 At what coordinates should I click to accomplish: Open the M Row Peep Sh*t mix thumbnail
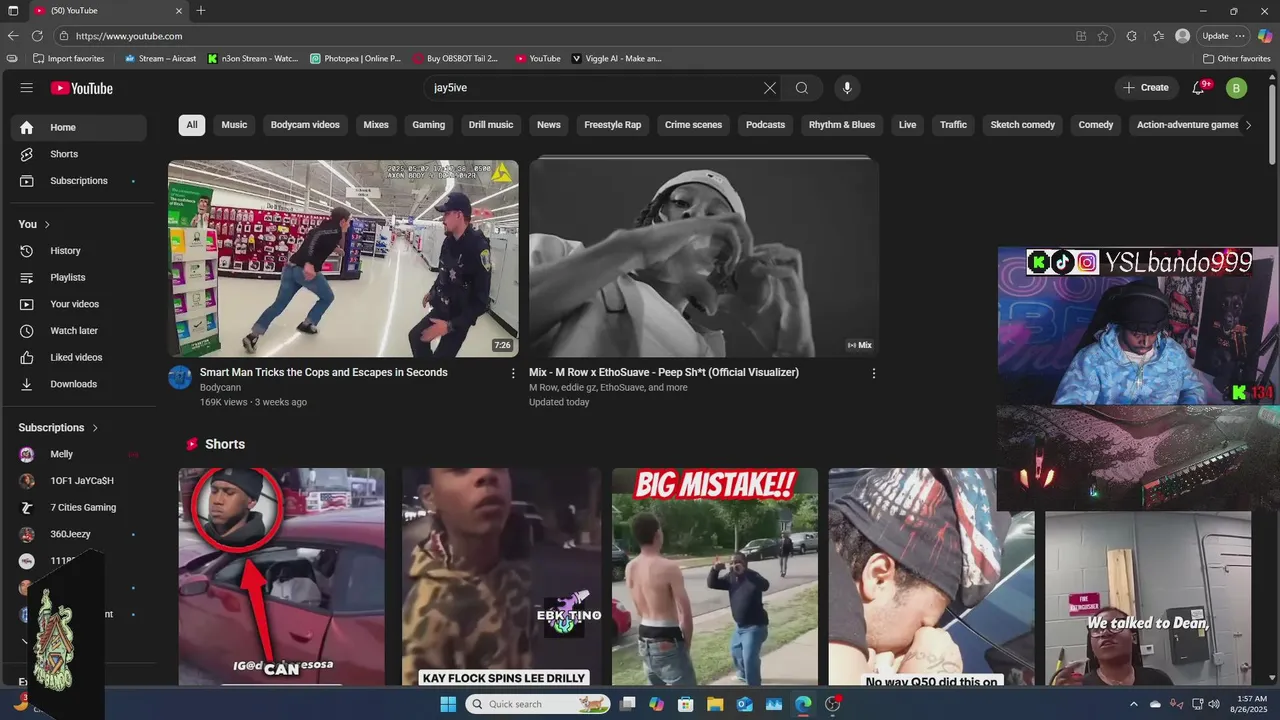pos(704,258)
